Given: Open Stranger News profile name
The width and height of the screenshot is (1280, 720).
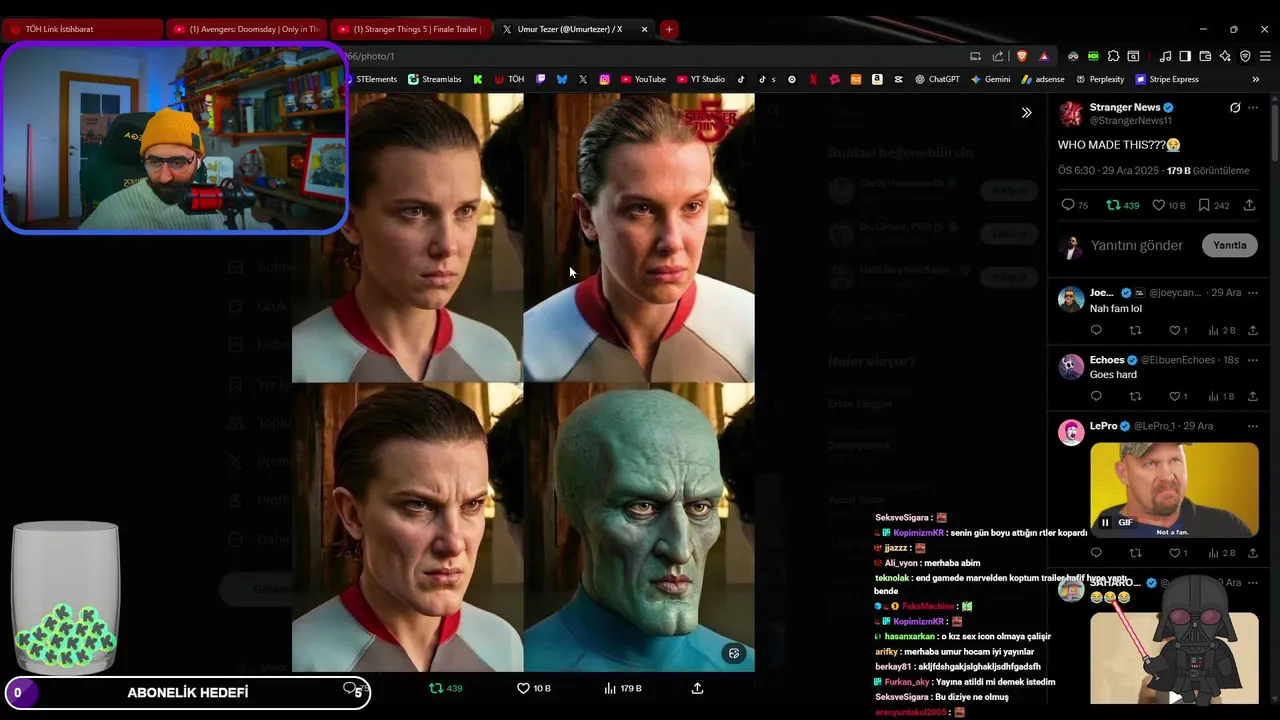Looking at the screenshot, I should [x=1124, y=107].
